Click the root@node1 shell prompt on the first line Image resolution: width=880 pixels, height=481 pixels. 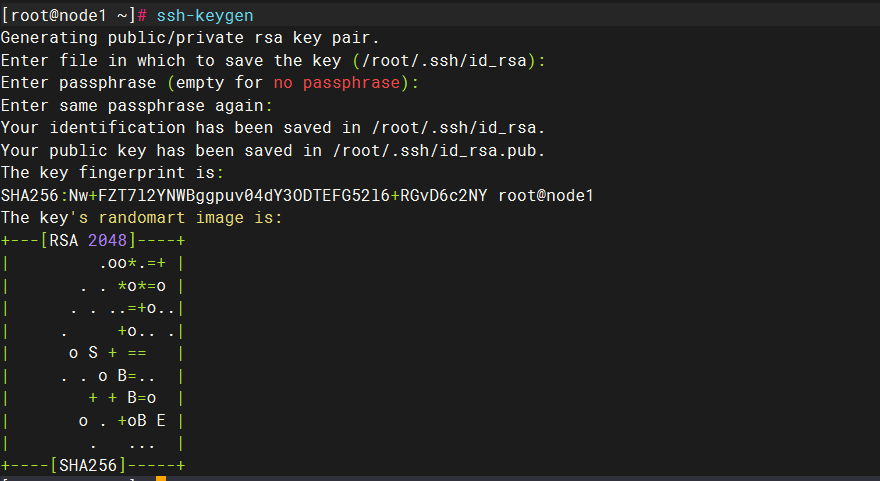coord(70,17)
